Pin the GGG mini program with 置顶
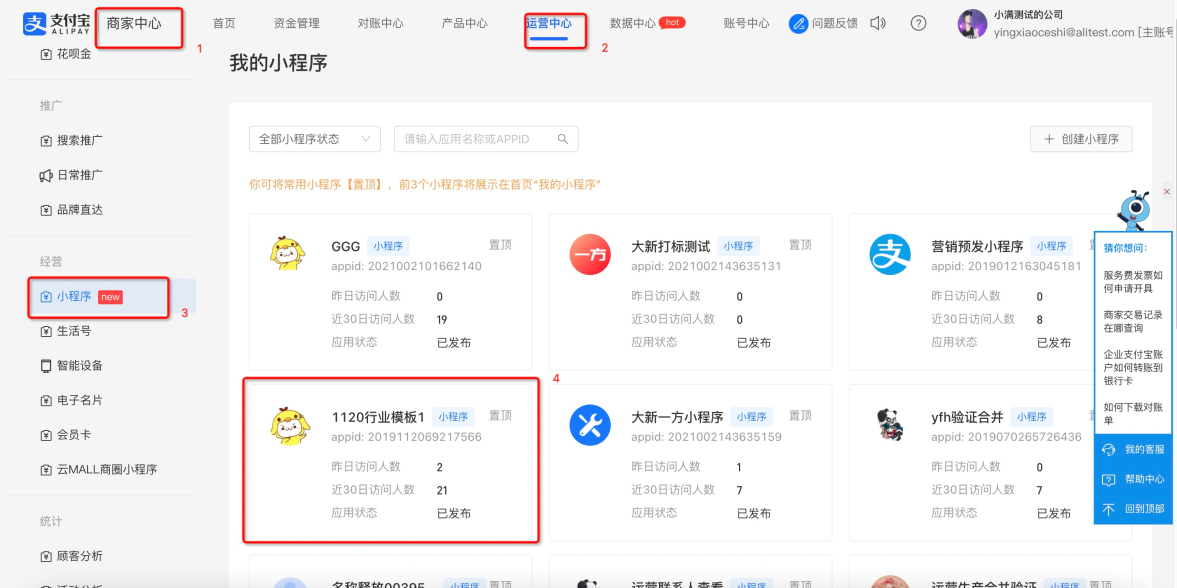This screenshot has height=588, width=1177. (x=501, y=245)
